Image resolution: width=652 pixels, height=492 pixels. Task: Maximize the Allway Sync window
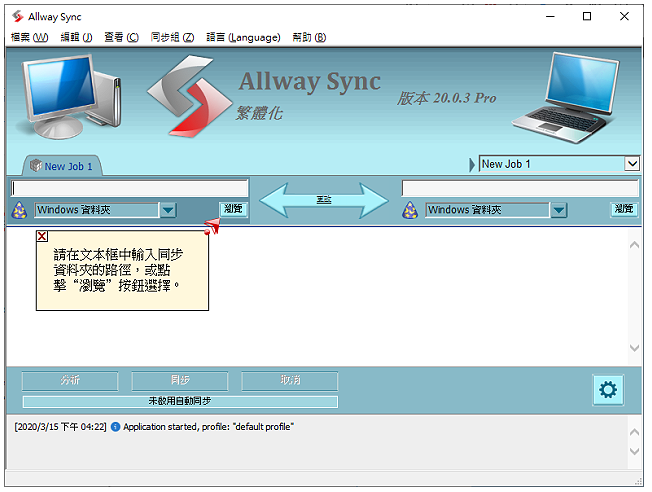point(587,17)
